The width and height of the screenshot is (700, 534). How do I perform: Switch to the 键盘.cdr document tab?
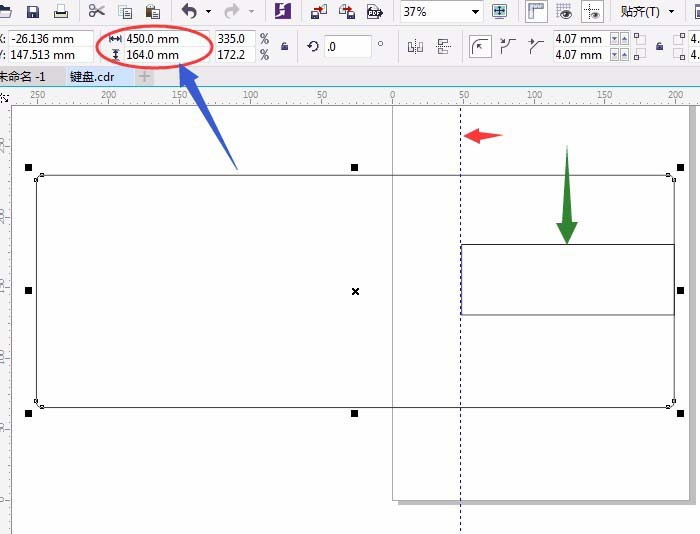[99, 76]
